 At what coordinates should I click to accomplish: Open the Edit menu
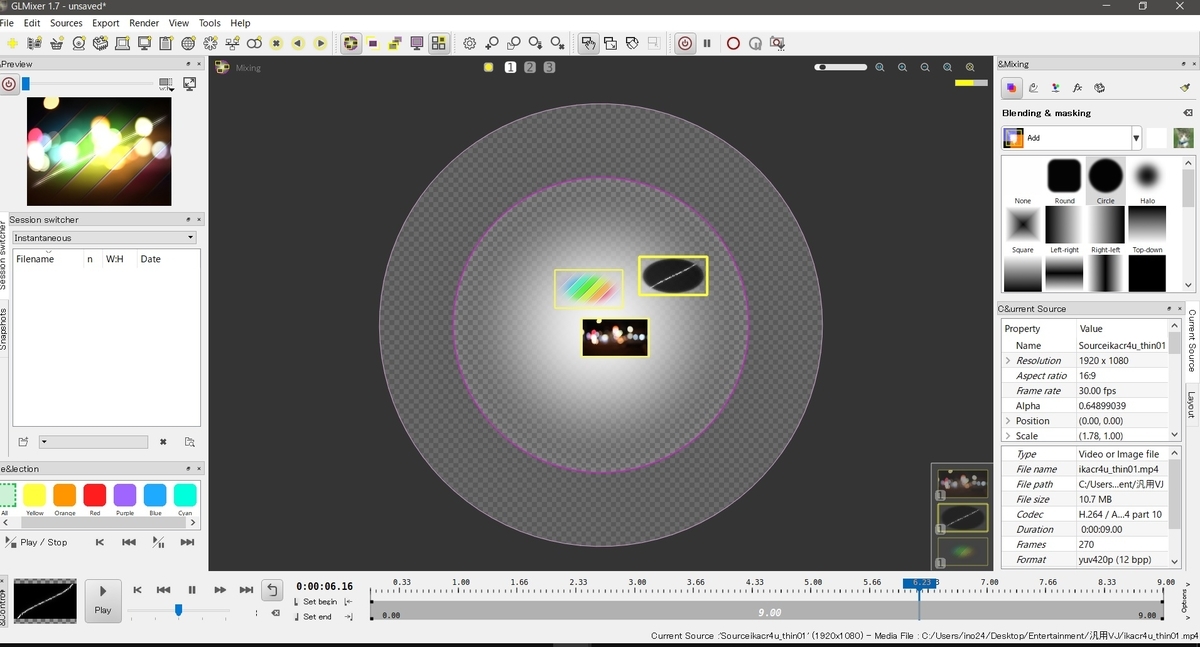point(32,23)
